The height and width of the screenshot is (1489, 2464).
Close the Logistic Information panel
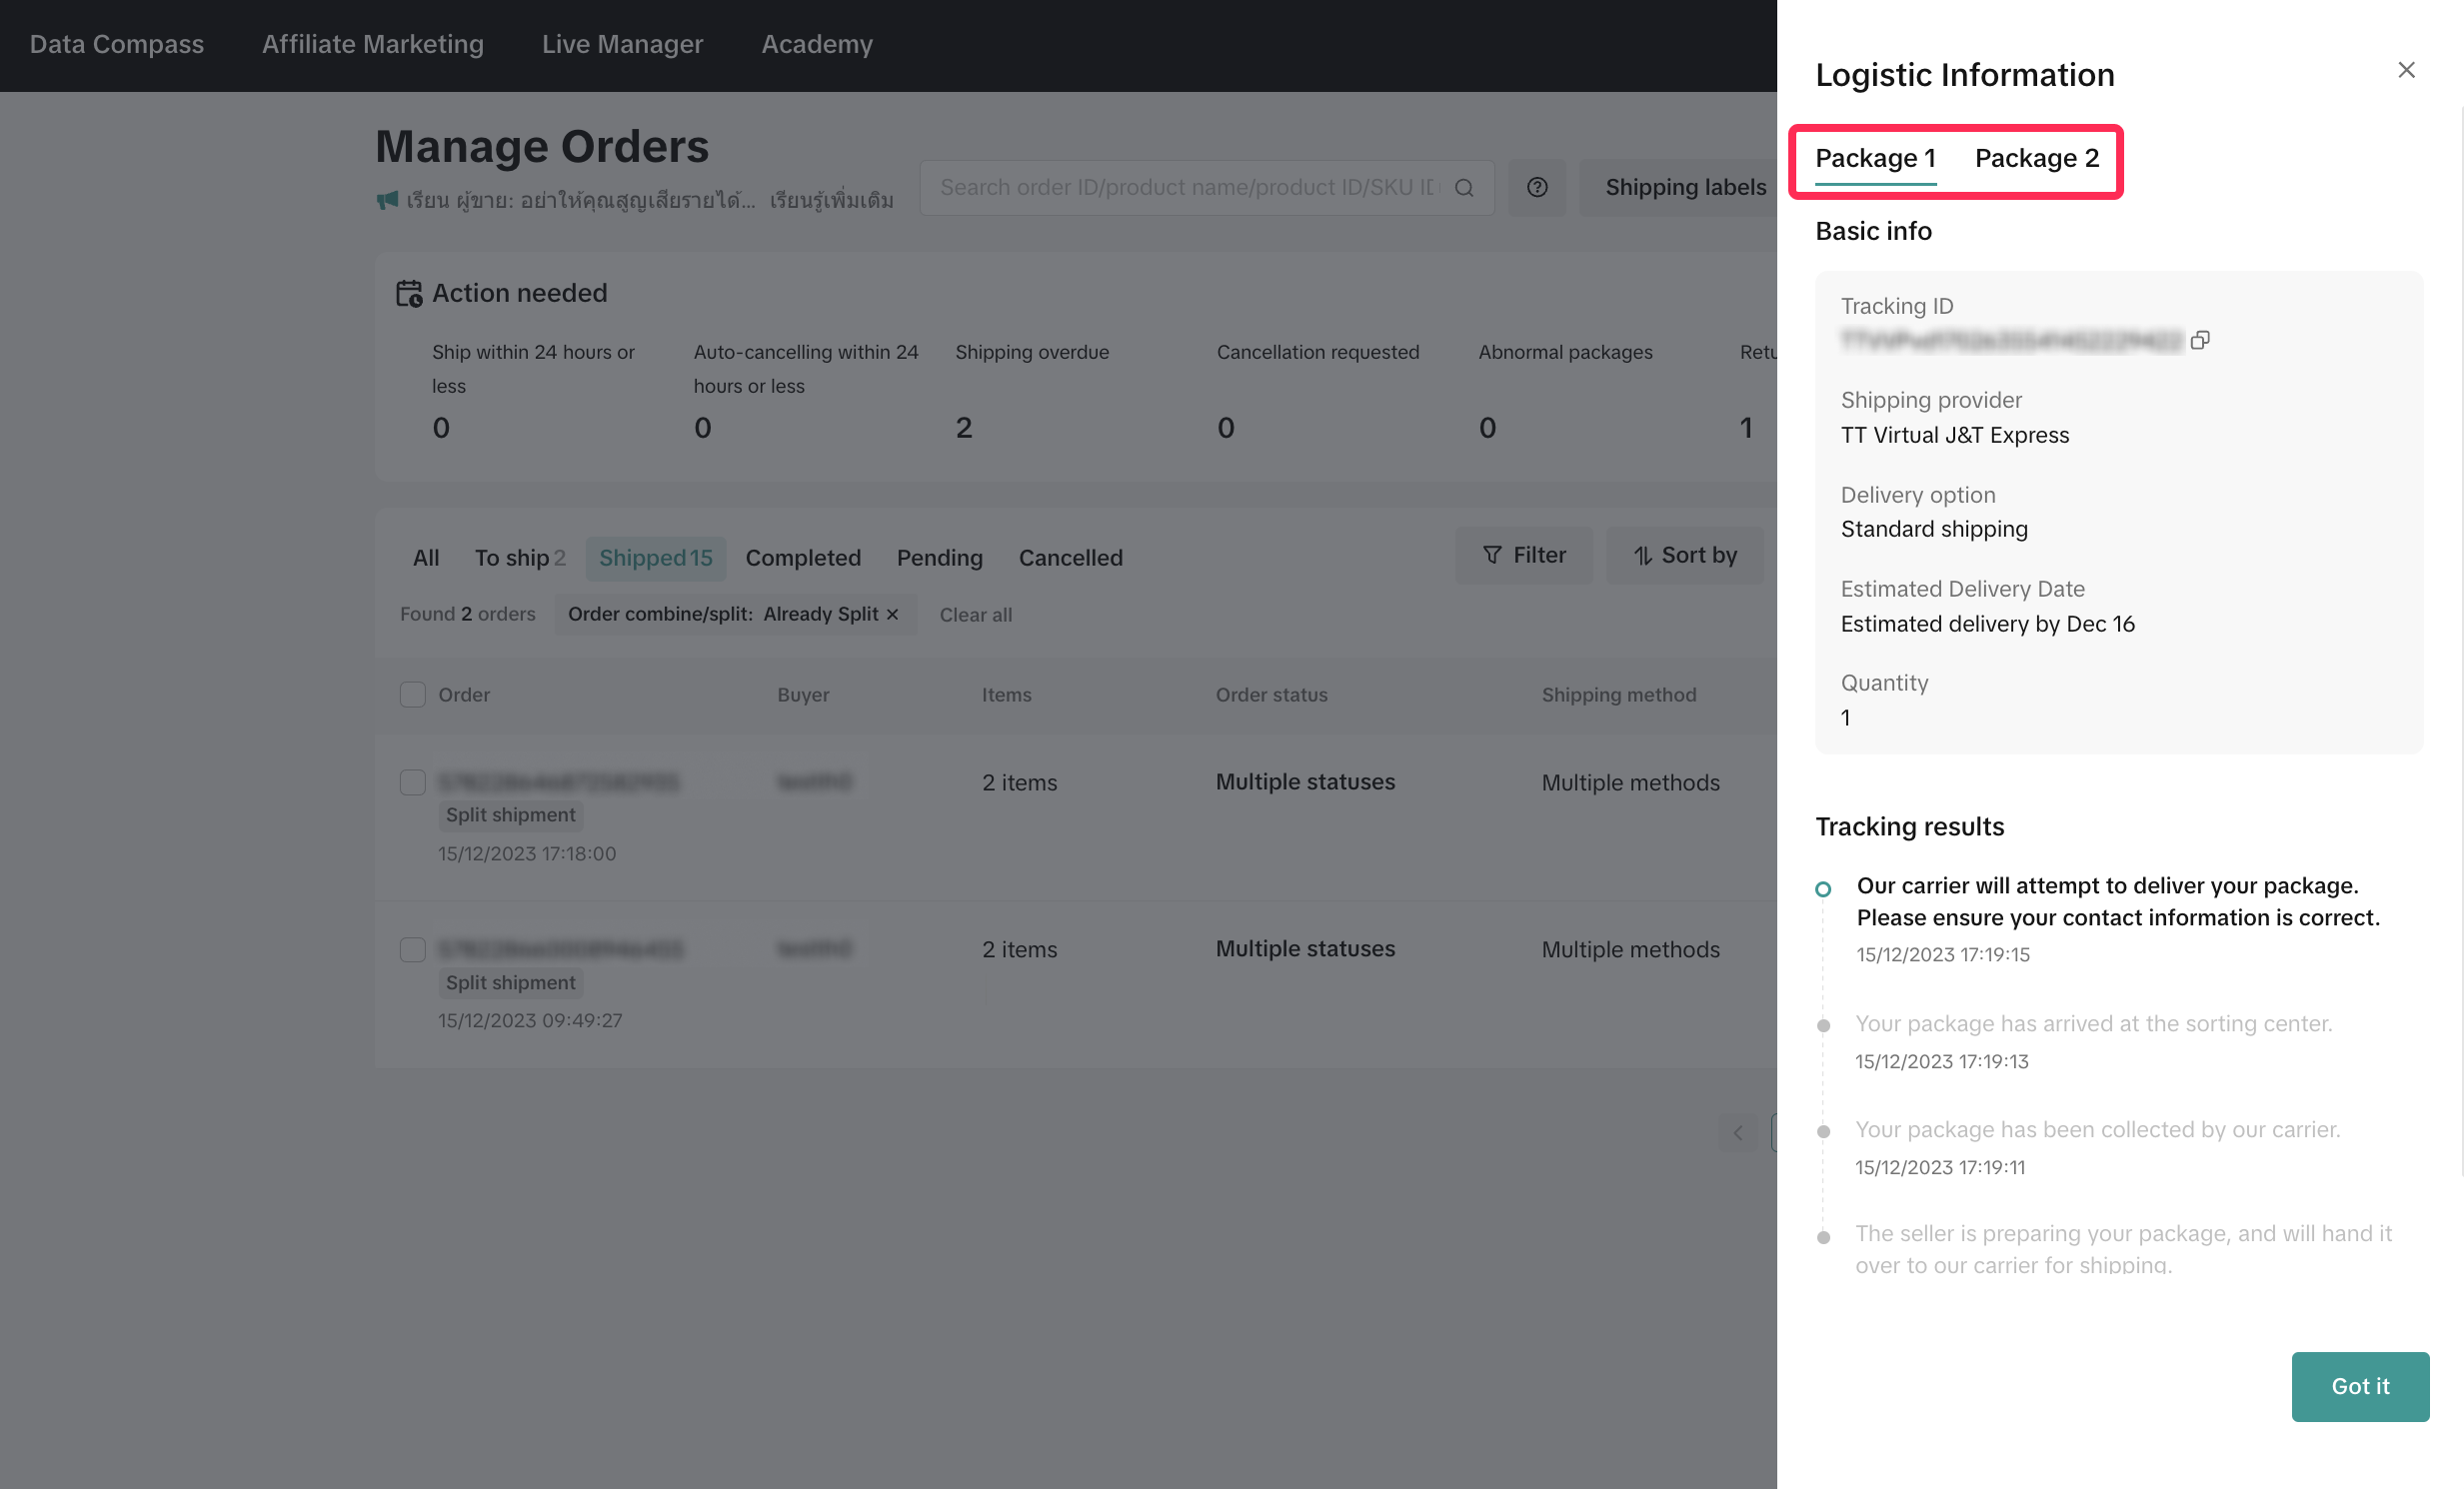point(2406,70)
